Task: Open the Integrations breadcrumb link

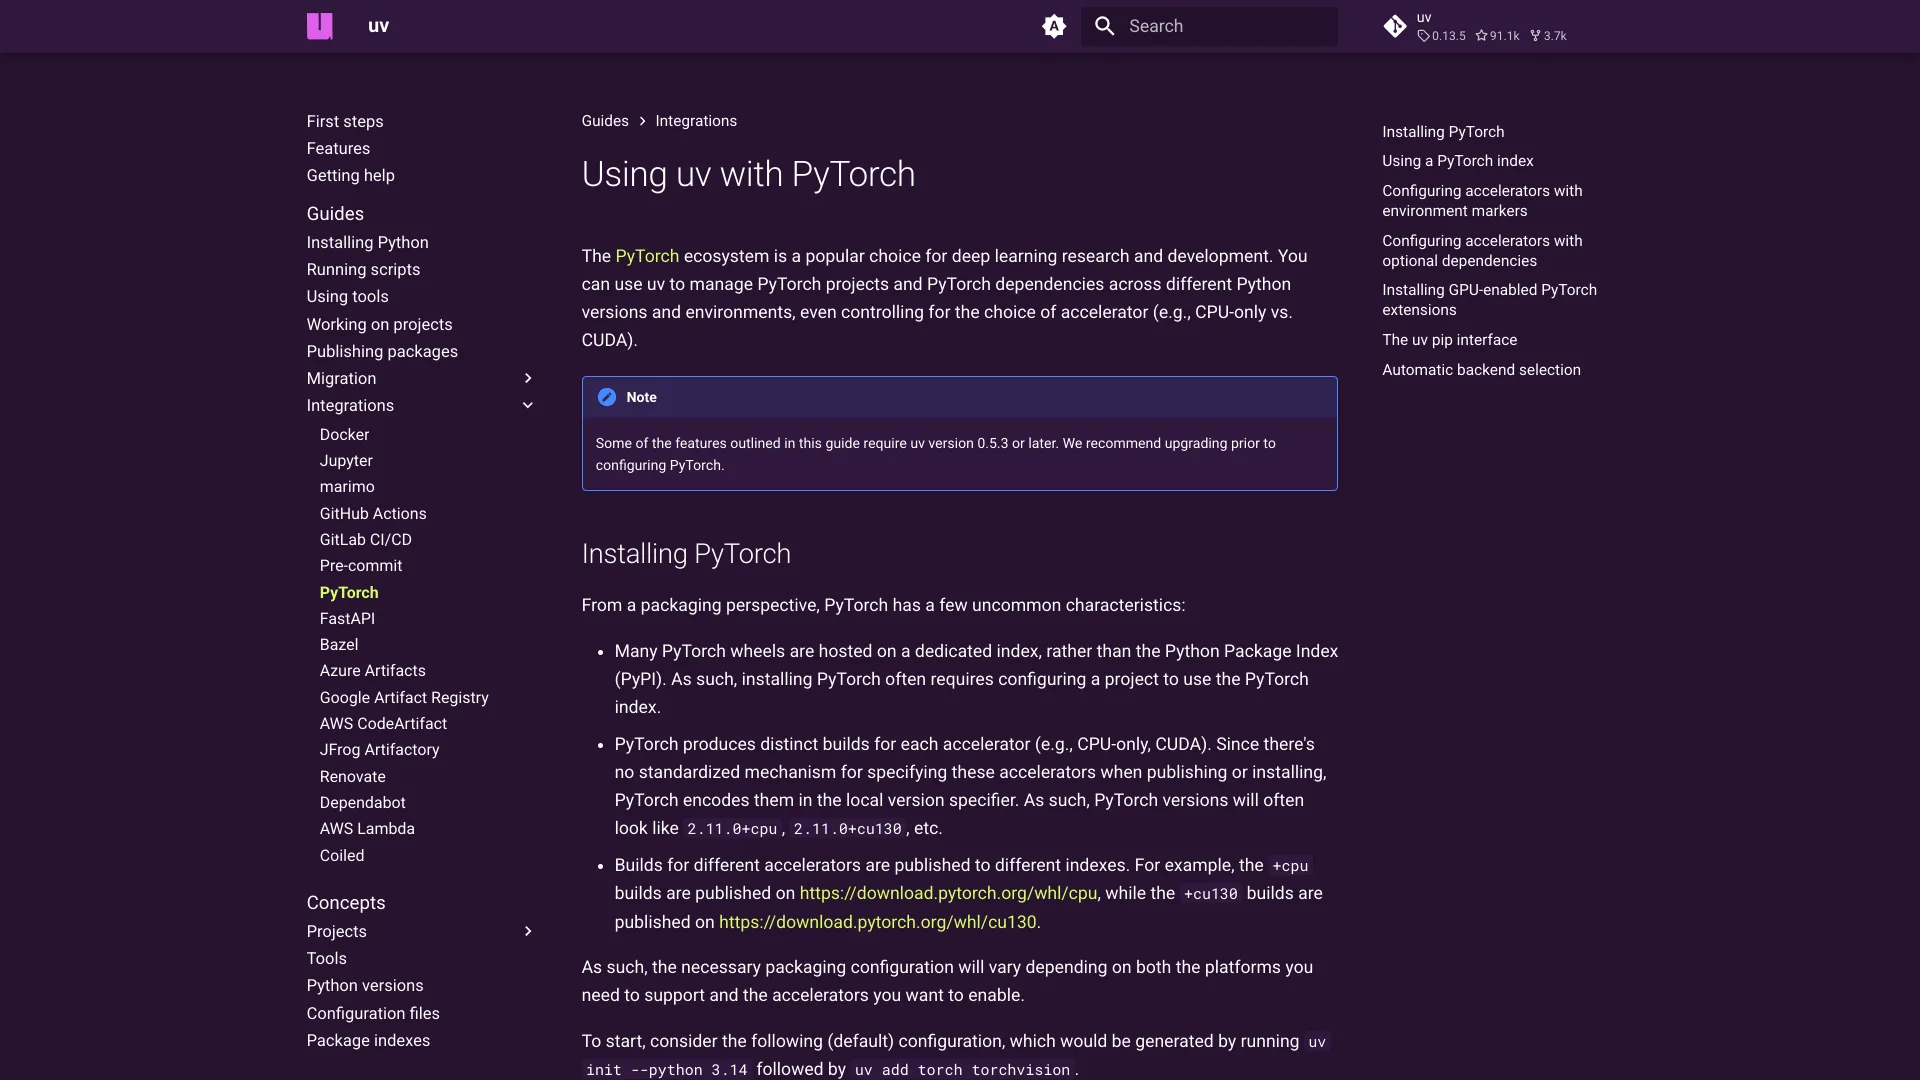Action: [696, 121]
